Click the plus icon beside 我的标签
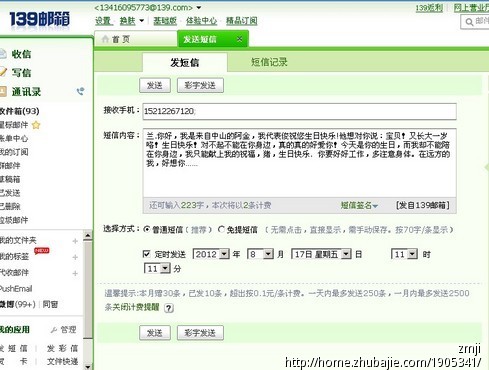The width and height of the screenshot is (489, 370). click(x=75, y=257)
